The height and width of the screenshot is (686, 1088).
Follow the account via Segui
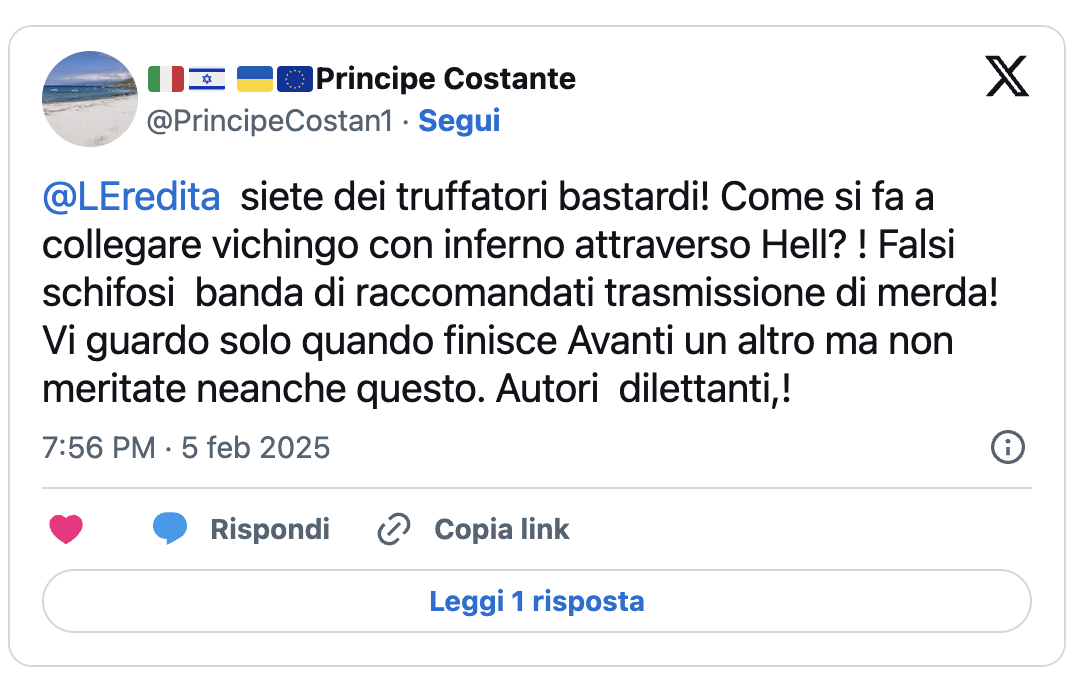(459, 121)
